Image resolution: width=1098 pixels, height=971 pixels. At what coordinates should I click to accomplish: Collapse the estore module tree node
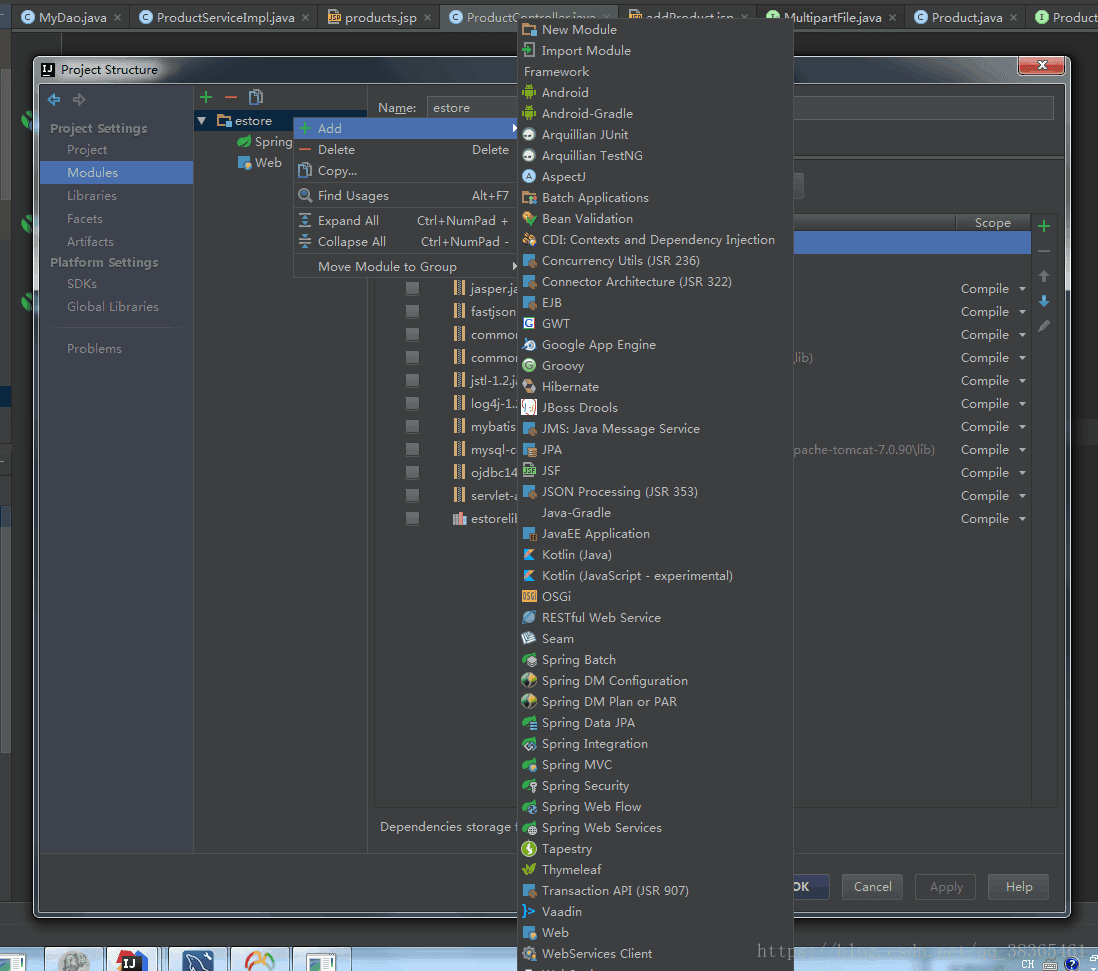[202, 120]
